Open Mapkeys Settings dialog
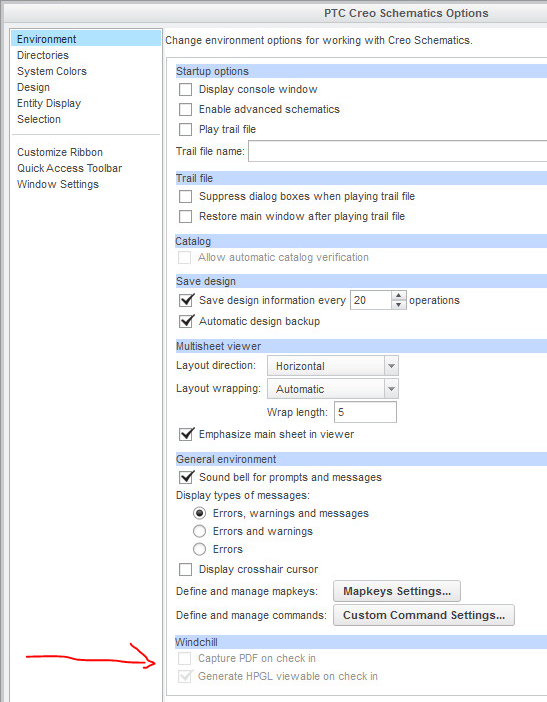Screen dimensions: 547x702 click(x=397, y=591)
